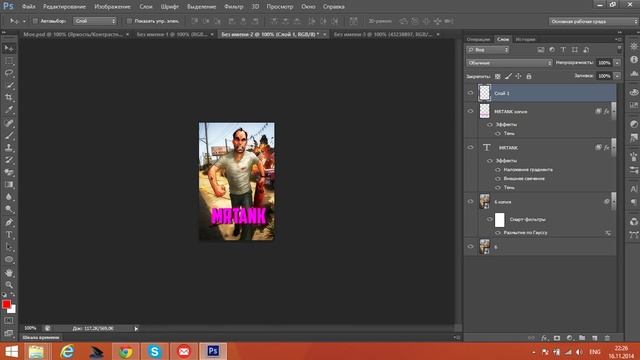
Task: Open blend mode dropdown Обычные
Action: 509,63
